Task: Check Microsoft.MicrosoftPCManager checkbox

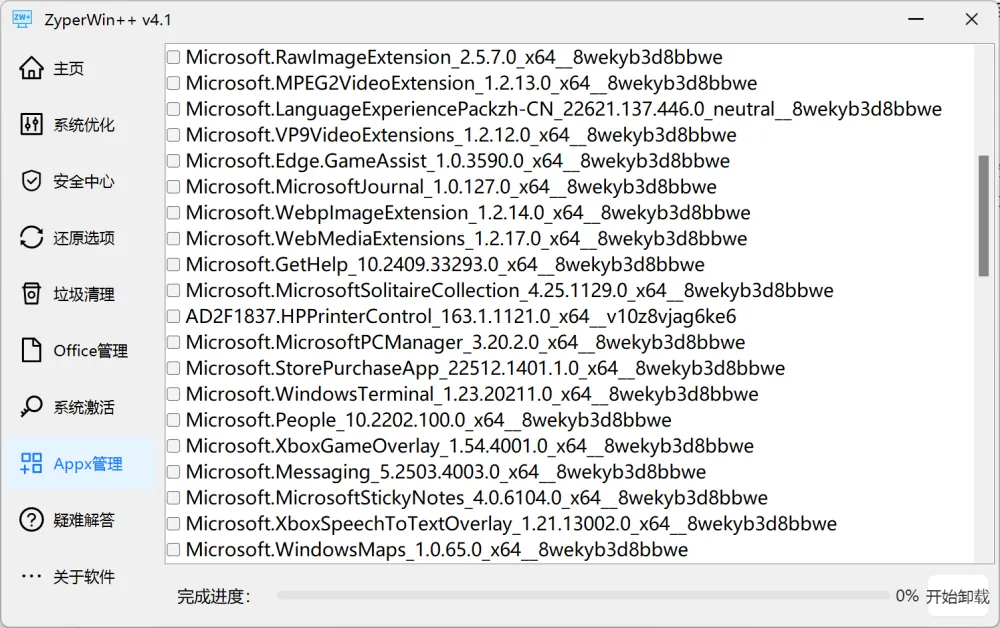Action: pyautogui.click(x=173, y=342)
